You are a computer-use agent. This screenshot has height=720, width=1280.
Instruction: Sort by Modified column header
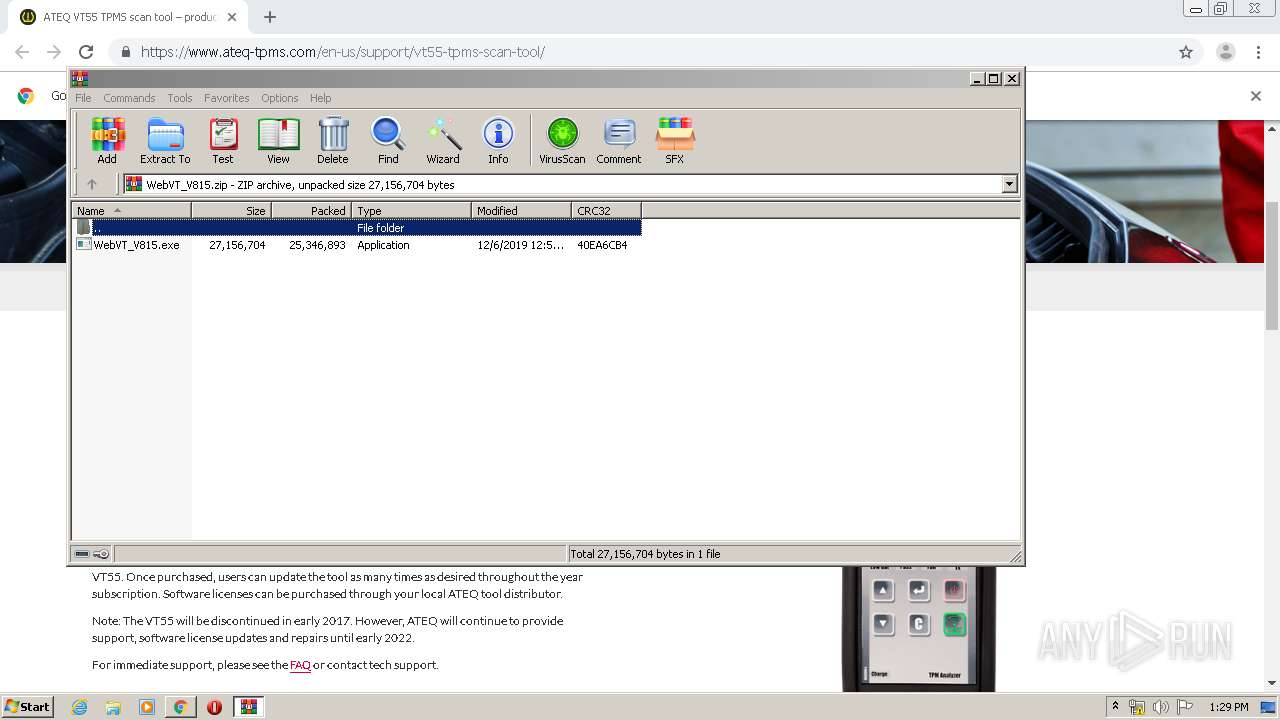521,211
